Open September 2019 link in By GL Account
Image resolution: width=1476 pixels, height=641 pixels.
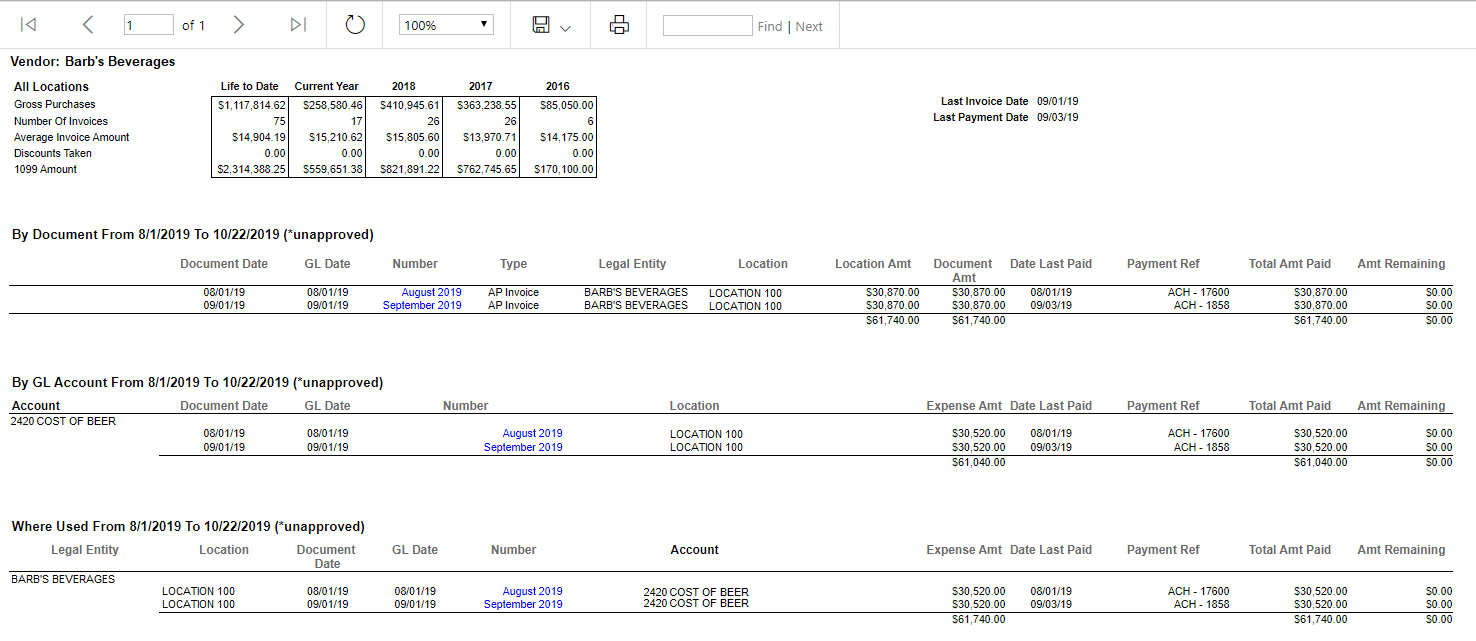[523, 447]
